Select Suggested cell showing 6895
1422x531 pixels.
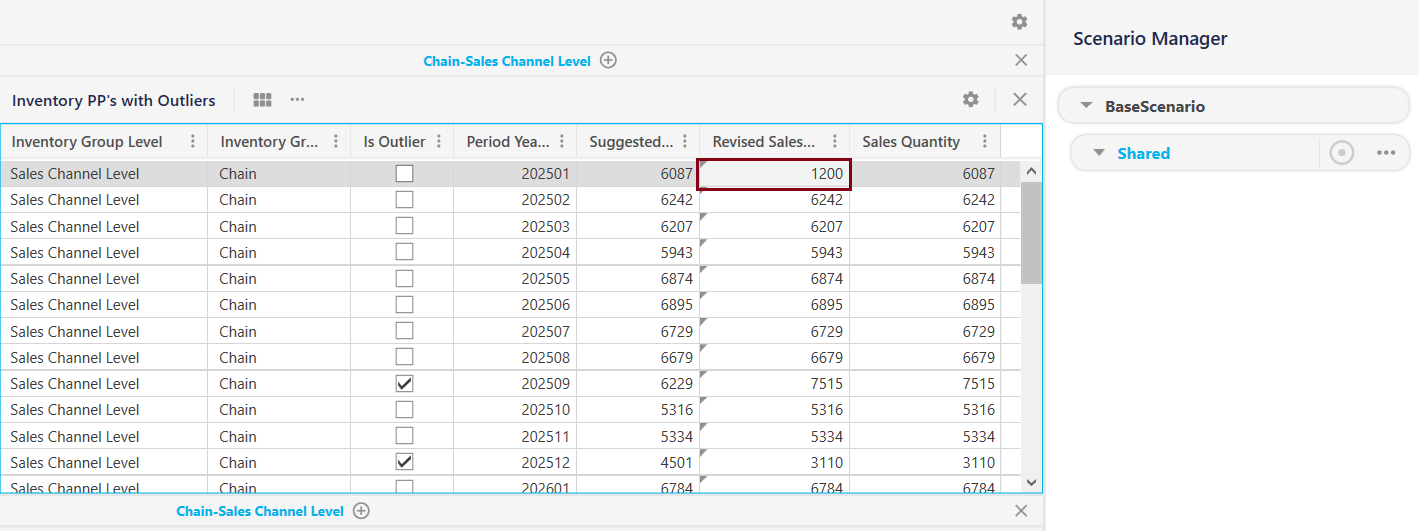pos(637,304)
